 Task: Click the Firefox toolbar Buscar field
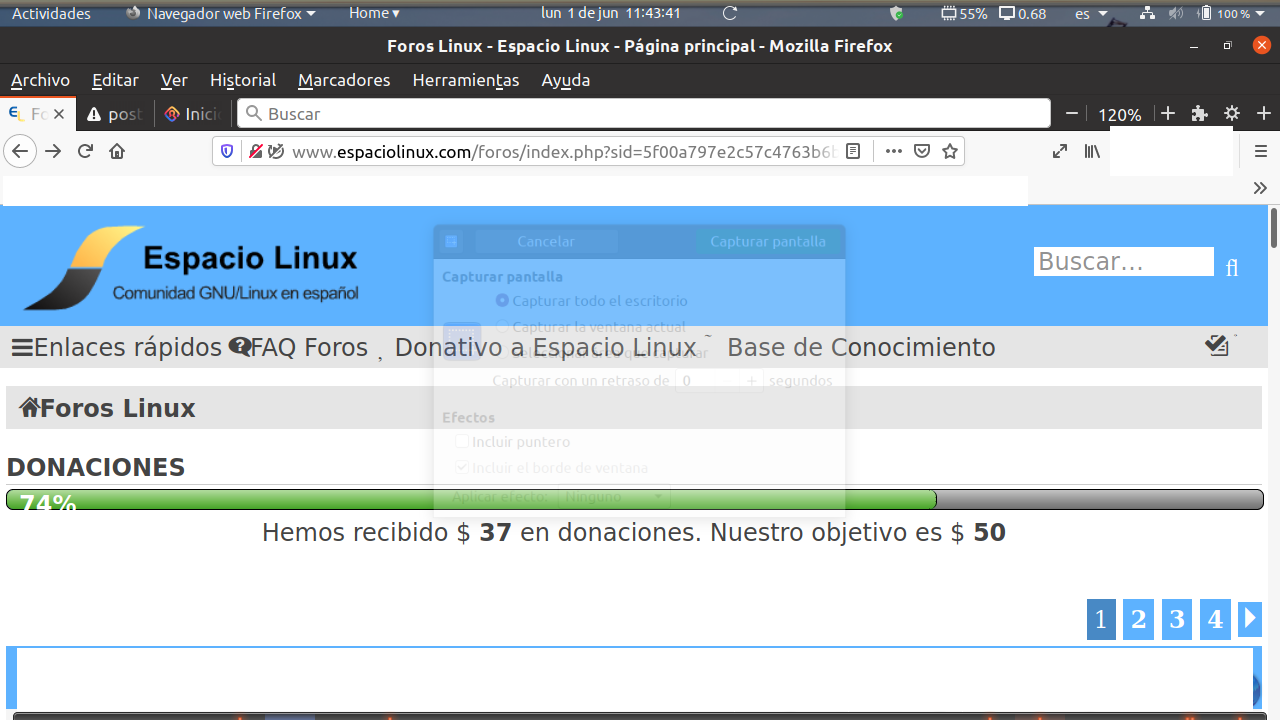(x=644, y=113)
